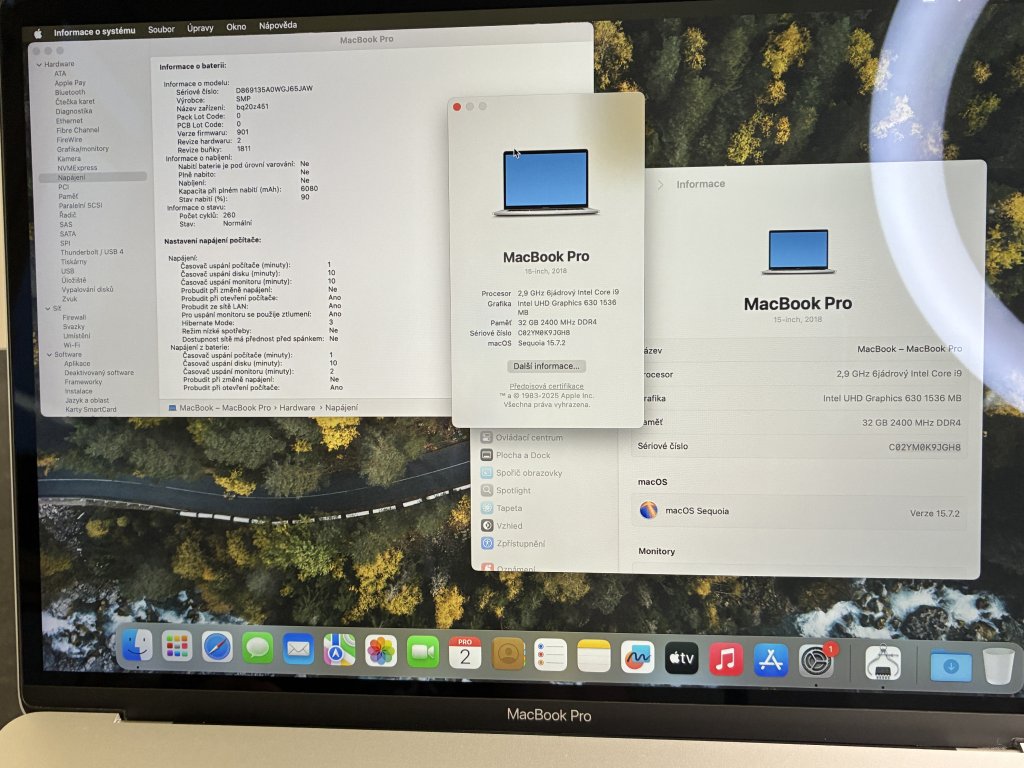Open Contacts app in the Dock

coord(508,654)
